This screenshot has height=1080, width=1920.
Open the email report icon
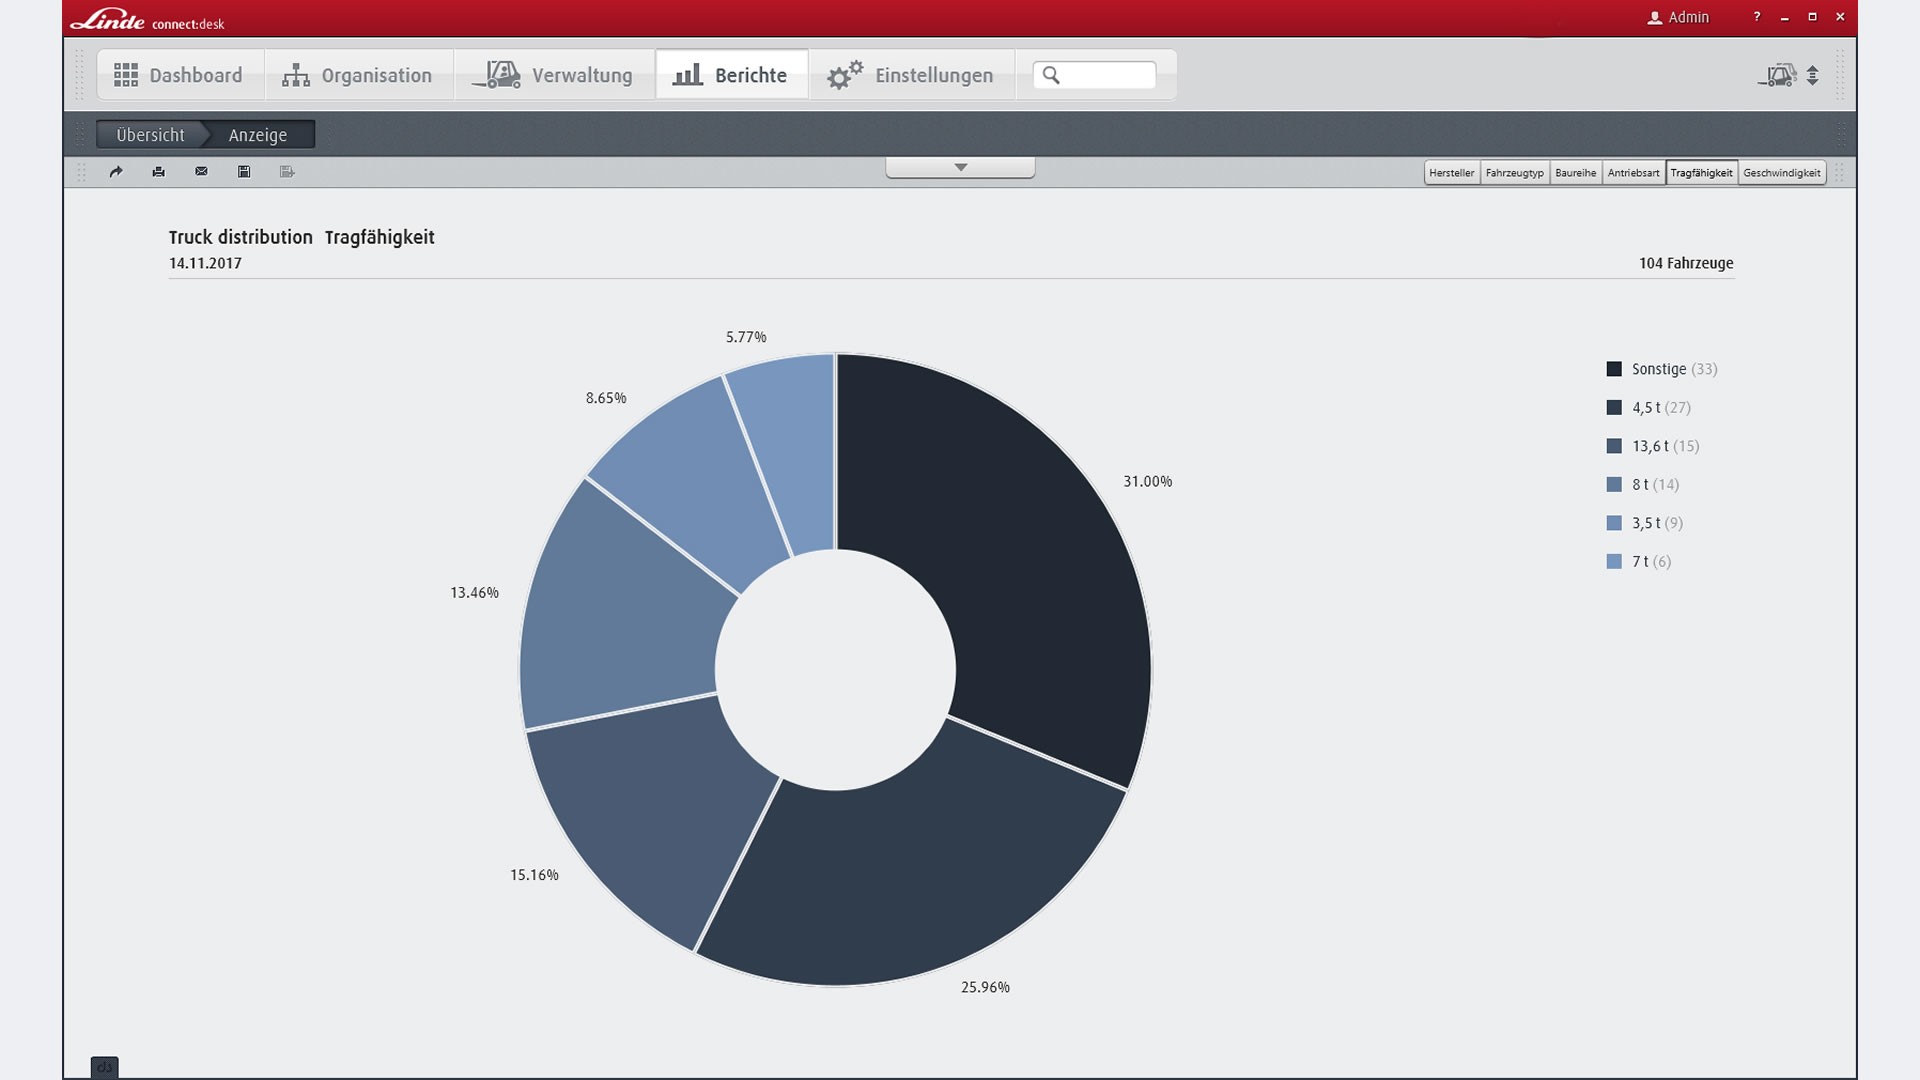[201, 172]
